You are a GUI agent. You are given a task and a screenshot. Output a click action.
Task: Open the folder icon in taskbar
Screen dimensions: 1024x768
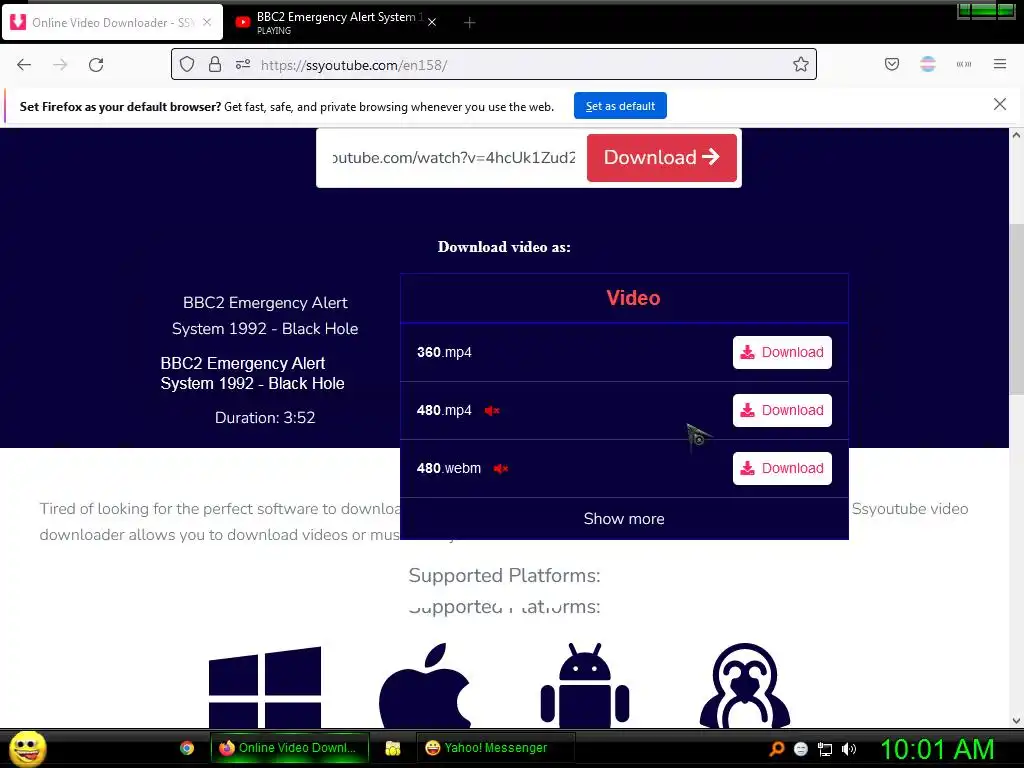[392, 748]
